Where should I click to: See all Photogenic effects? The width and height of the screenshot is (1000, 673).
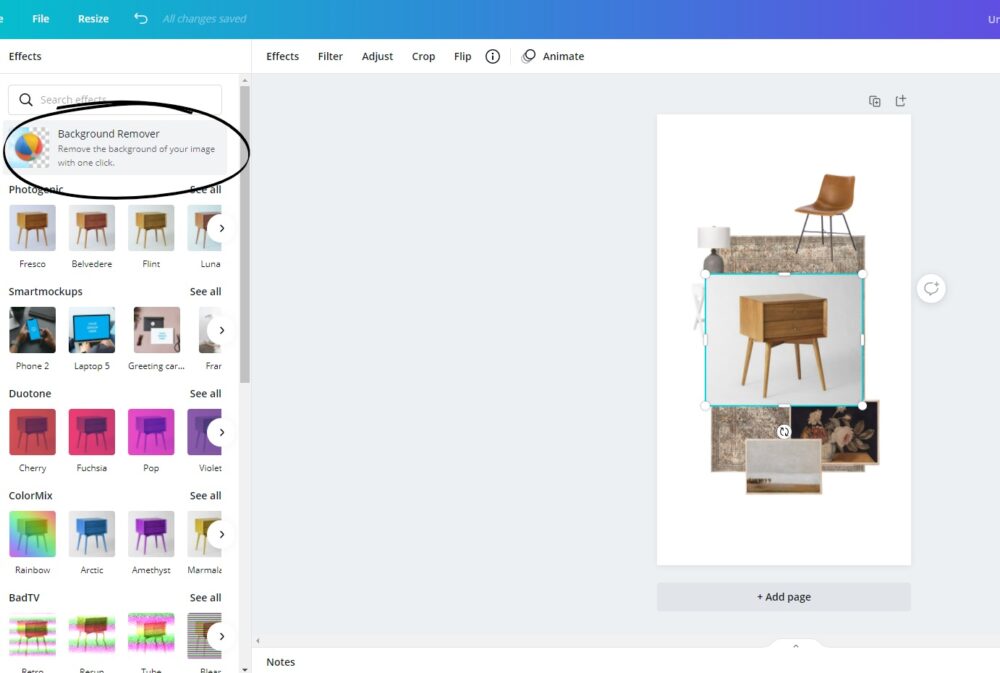coord(205,189)
